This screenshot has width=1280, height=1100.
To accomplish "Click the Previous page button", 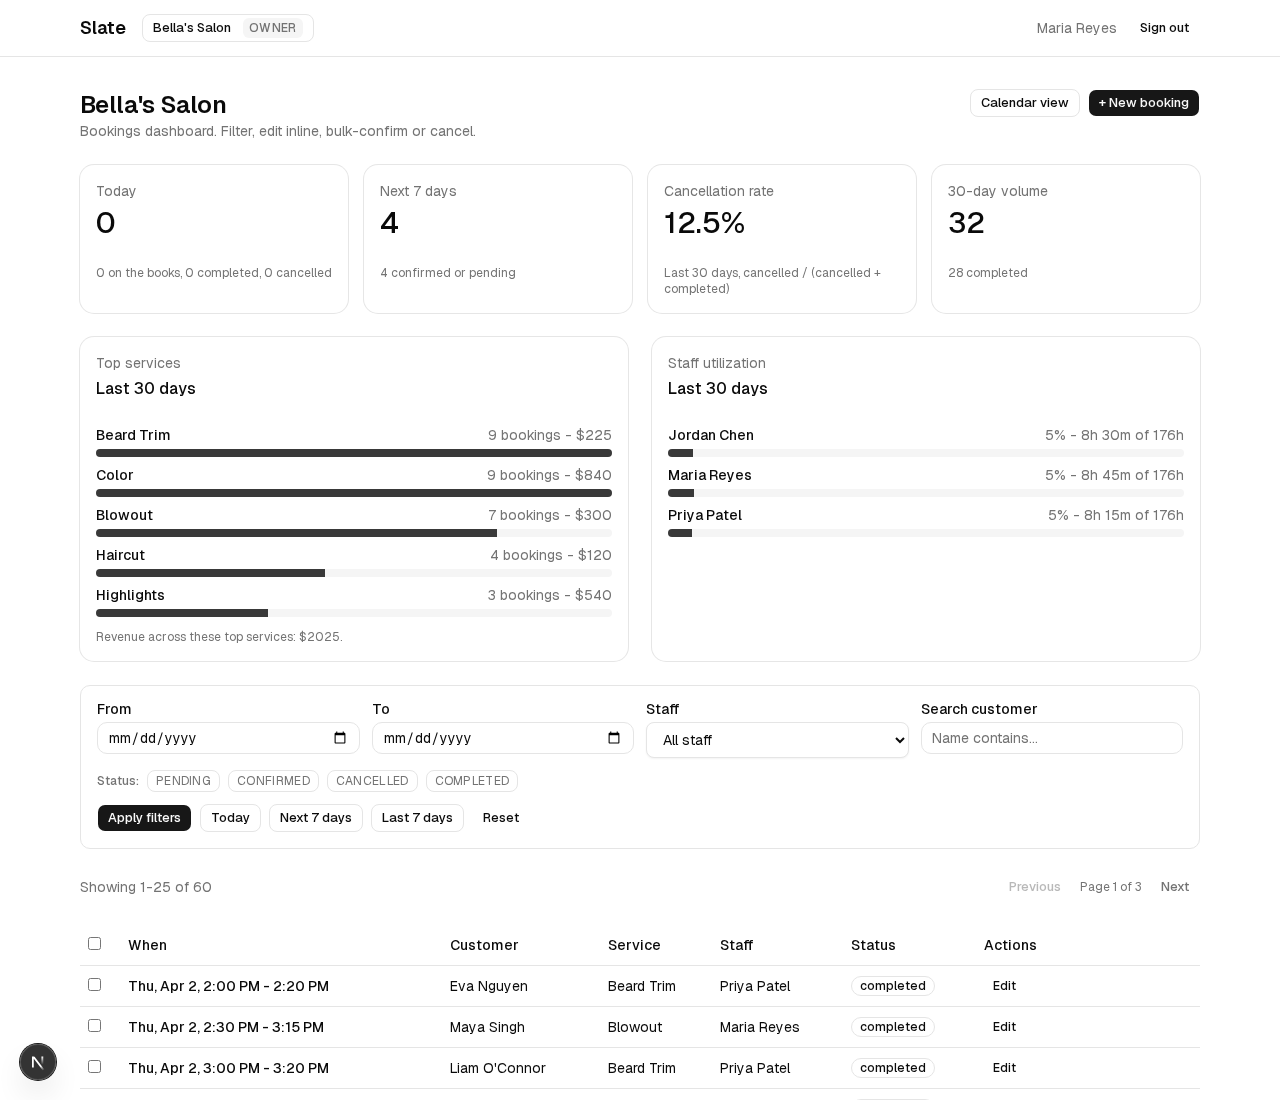I will pos(1034,887).
